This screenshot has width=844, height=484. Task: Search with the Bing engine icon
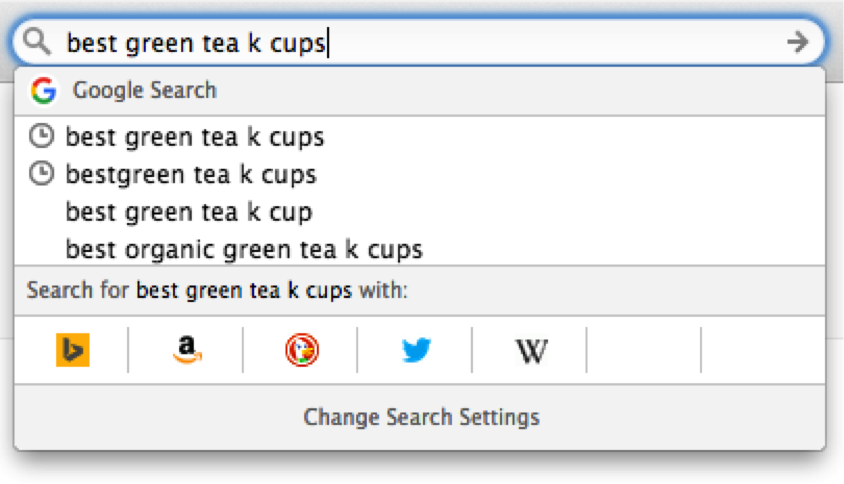(72, 350)
